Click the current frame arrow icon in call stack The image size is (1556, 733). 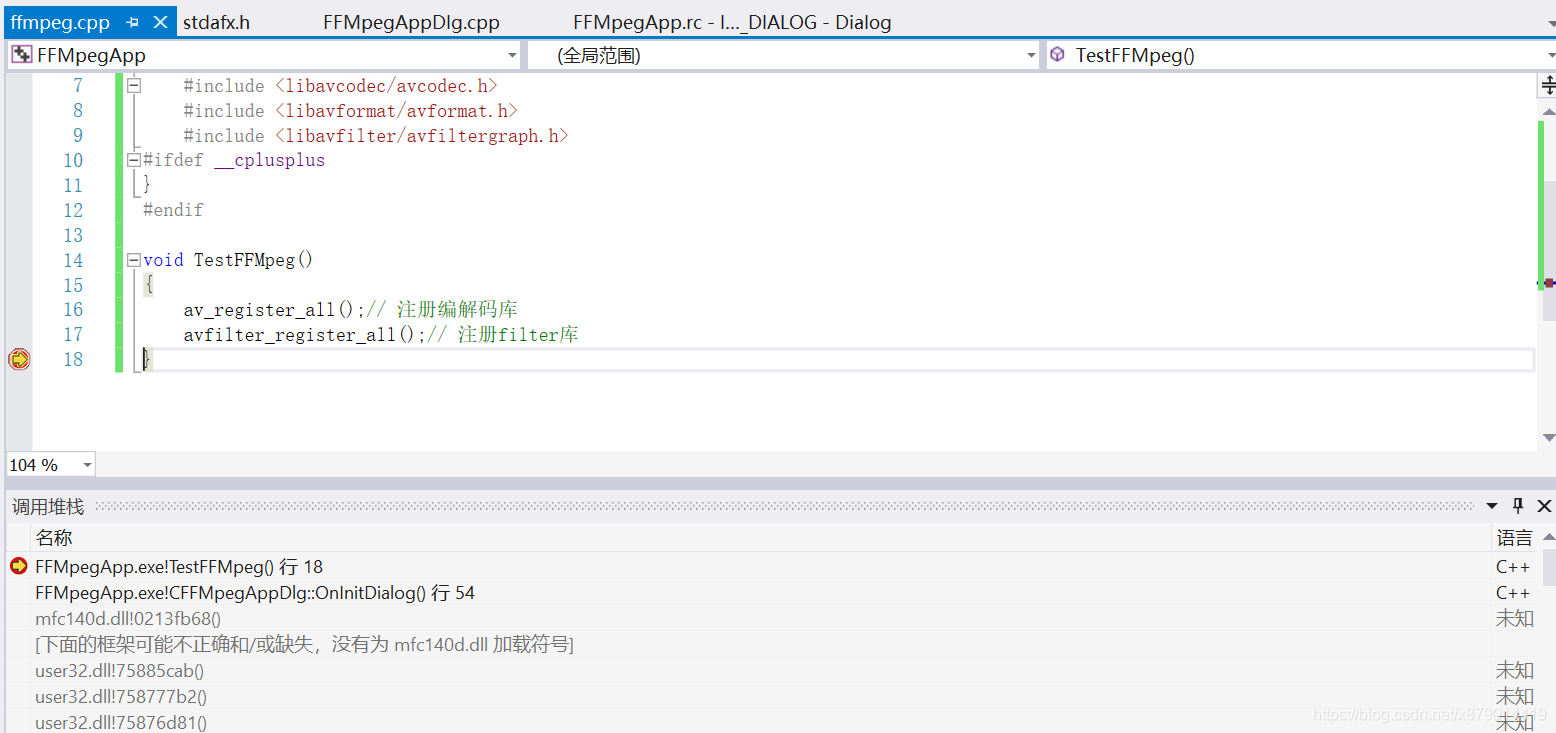coord(18,566)
